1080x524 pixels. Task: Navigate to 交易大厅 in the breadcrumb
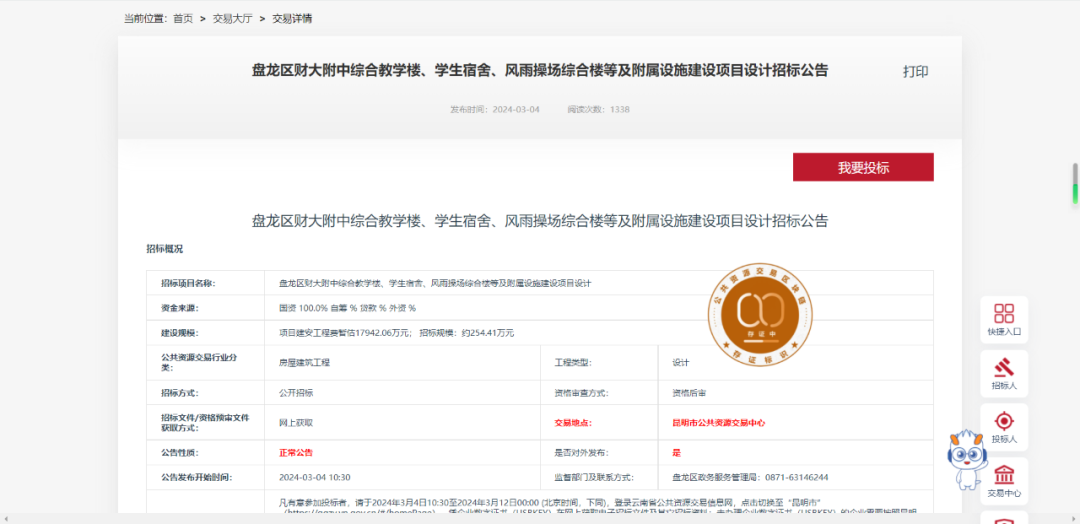[x=231, y=19]
